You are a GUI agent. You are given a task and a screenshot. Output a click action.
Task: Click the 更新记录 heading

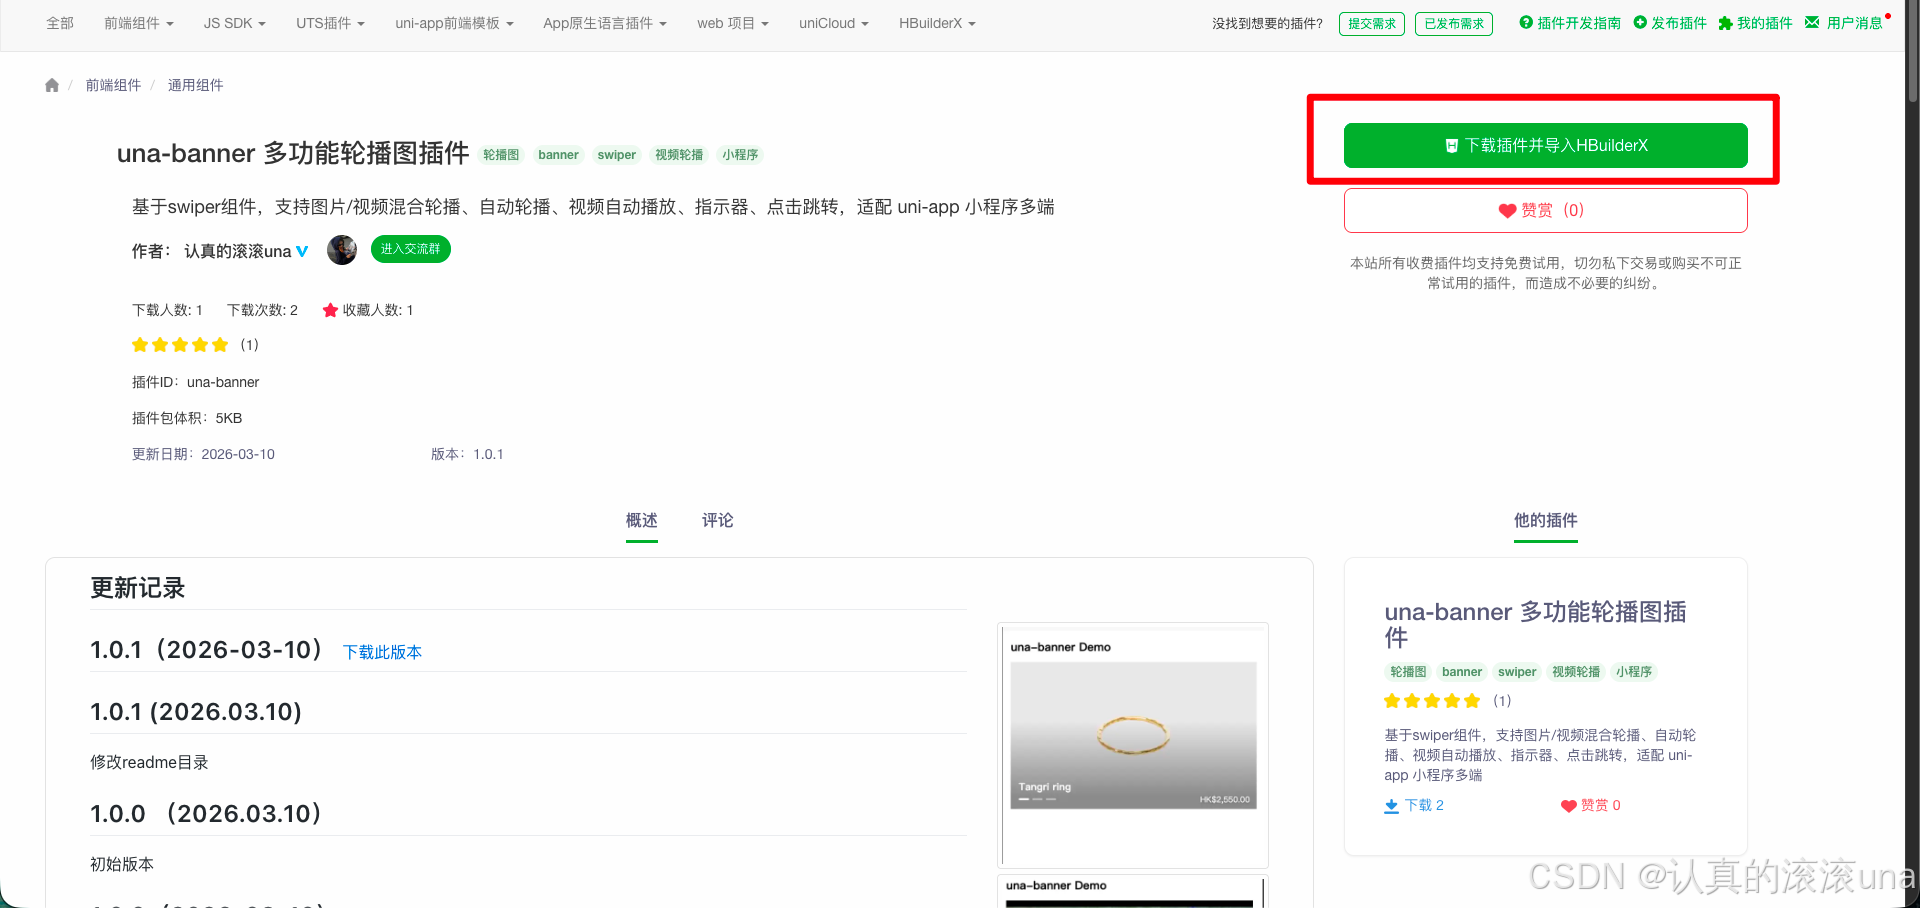coord(138,588)
